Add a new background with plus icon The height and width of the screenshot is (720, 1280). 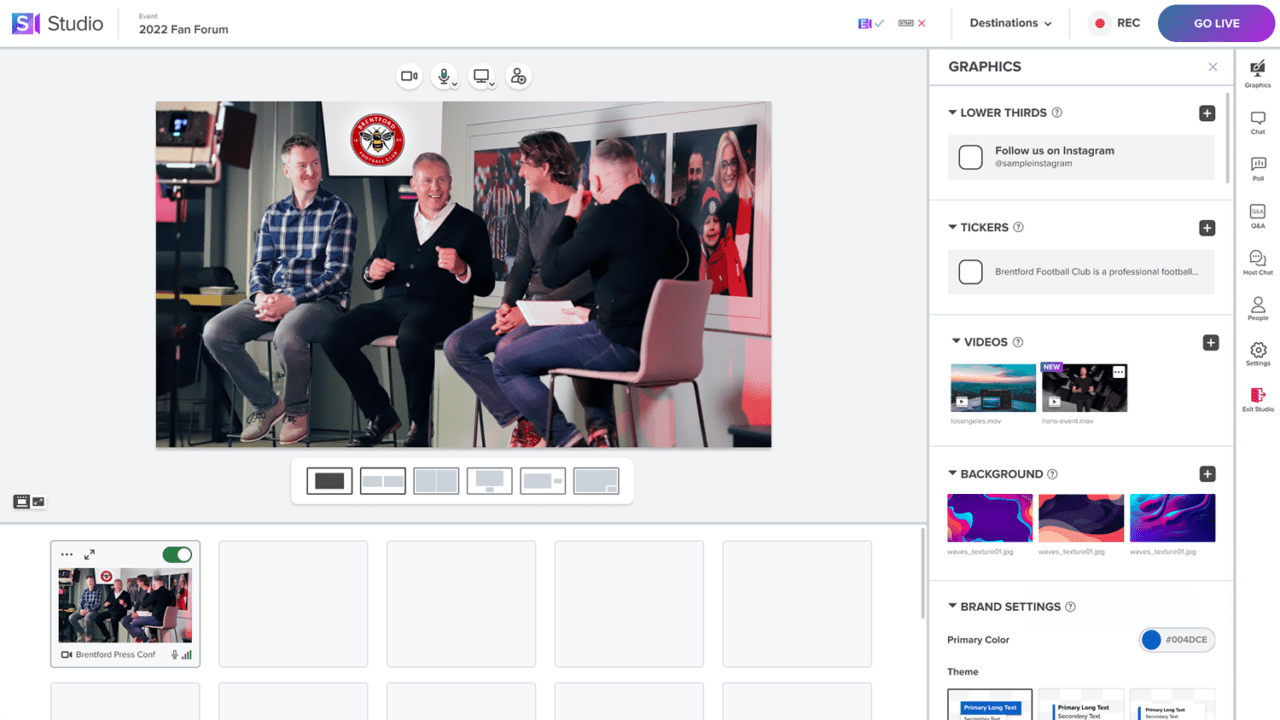coord(1207,474)
